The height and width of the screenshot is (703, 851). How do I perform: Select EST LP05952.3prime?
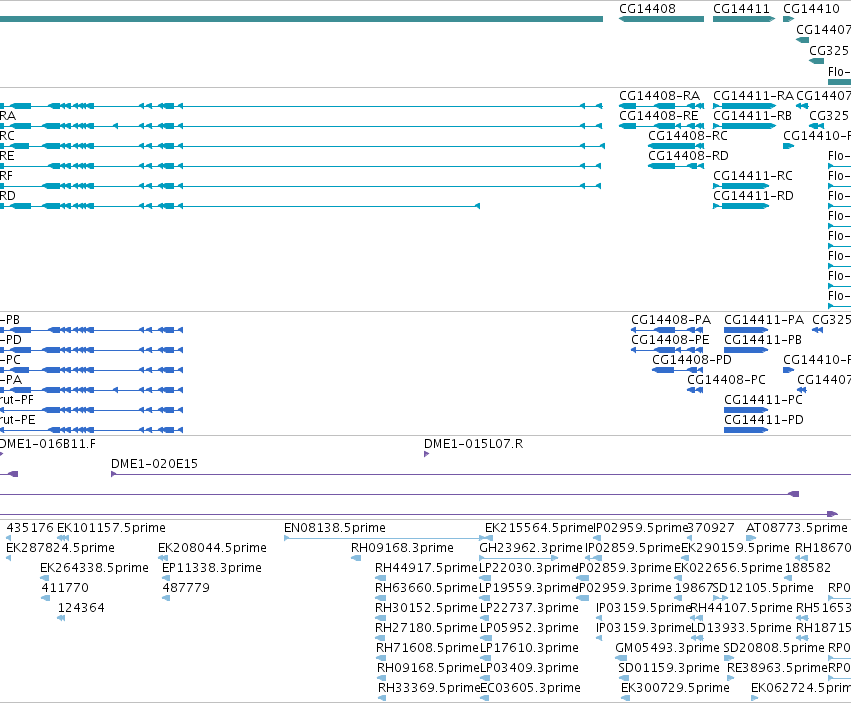[x=485, y=638]
